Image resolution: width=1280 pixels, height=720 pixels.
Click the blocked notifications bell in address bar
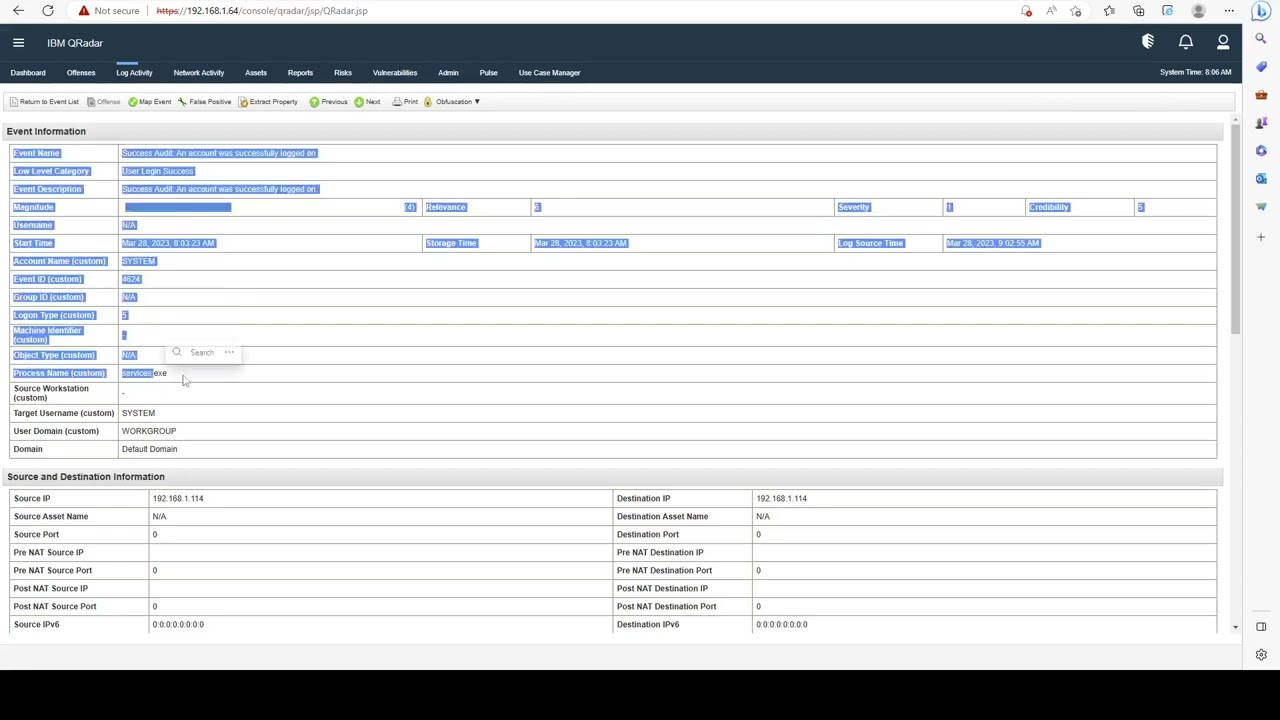point(1026,11)
